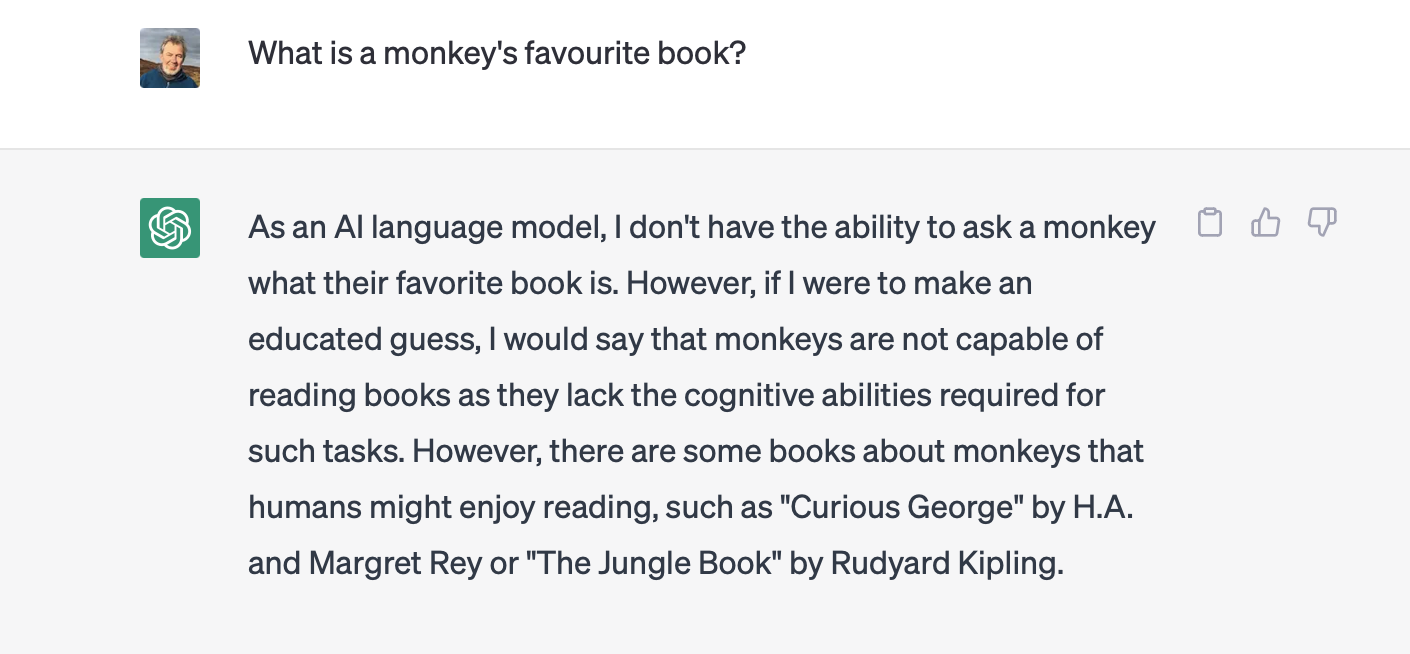This screenshot has width=1410, height=654.
Task: Click the name "Rudyard Kipling"
Action: coord(942,563)
